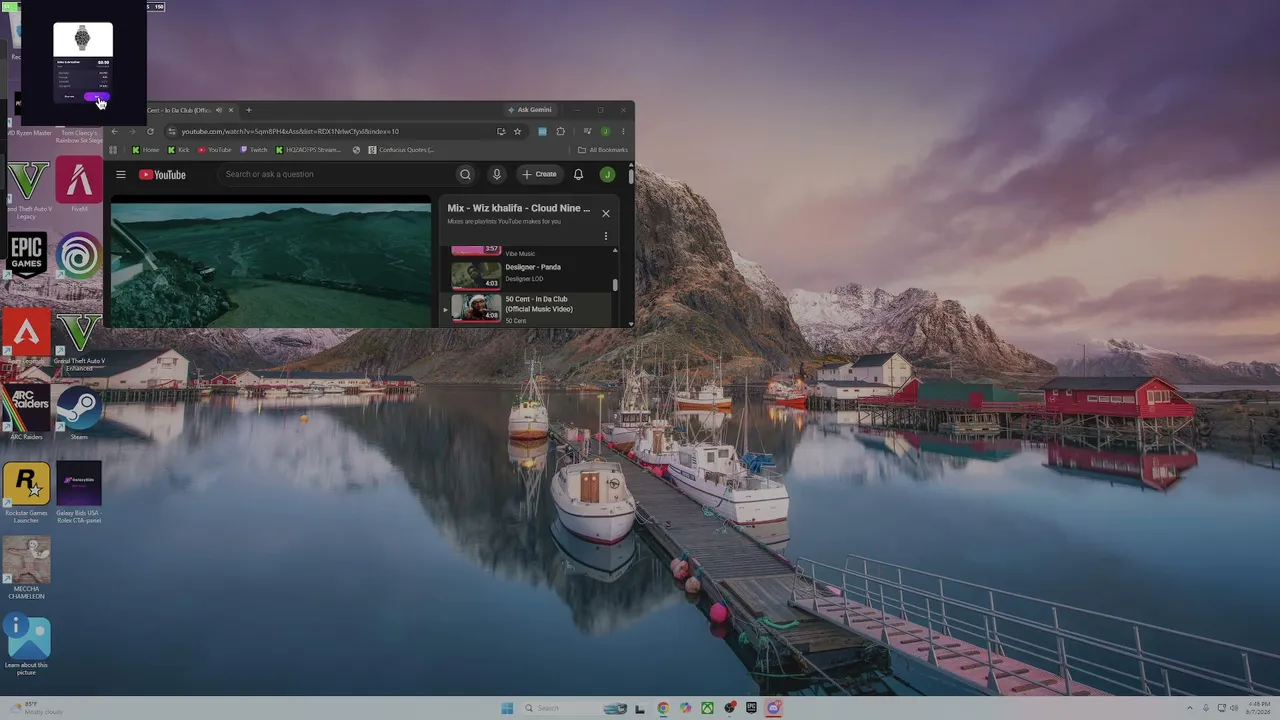Close the Mix playlist panel
The width and height of the screenshot is (1280, 720).
coord(605,213)
